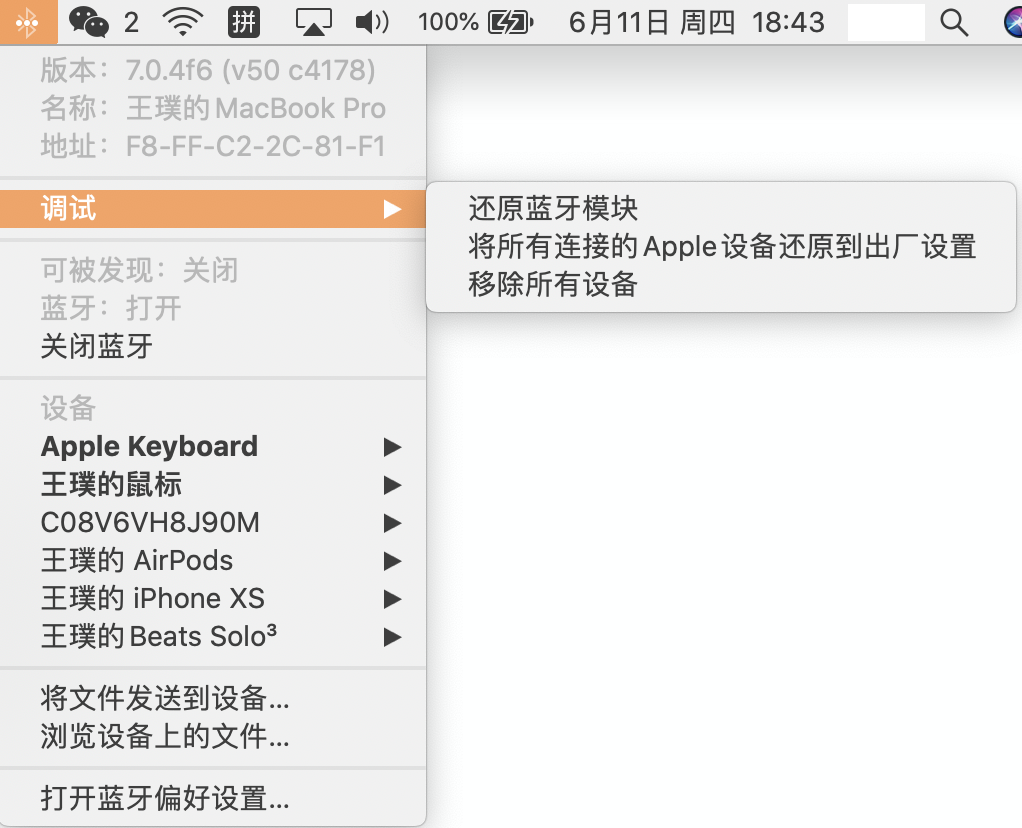Choose 移除所有设备 from debug submenu
Image resolution: width=1022 pixels, height=828 pixels.
pos(553,284)
